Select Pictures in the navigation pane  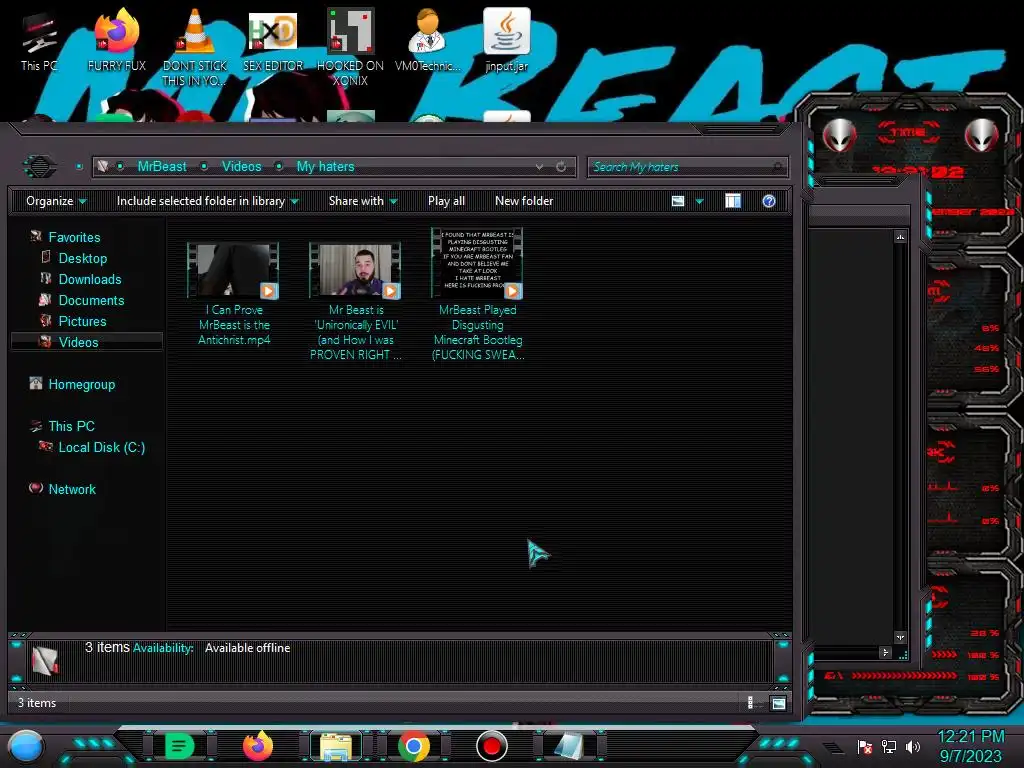(82, 321)
